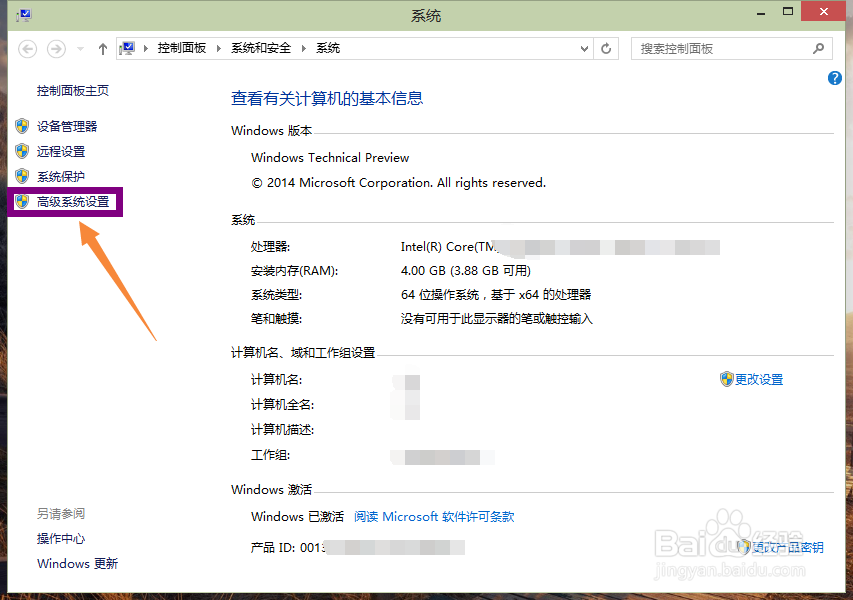Click the 4.00 GB (3.88 GB 可用) value
Image resolution: width=853 pixels, height=600 pixels.
(x=466, y=271)
